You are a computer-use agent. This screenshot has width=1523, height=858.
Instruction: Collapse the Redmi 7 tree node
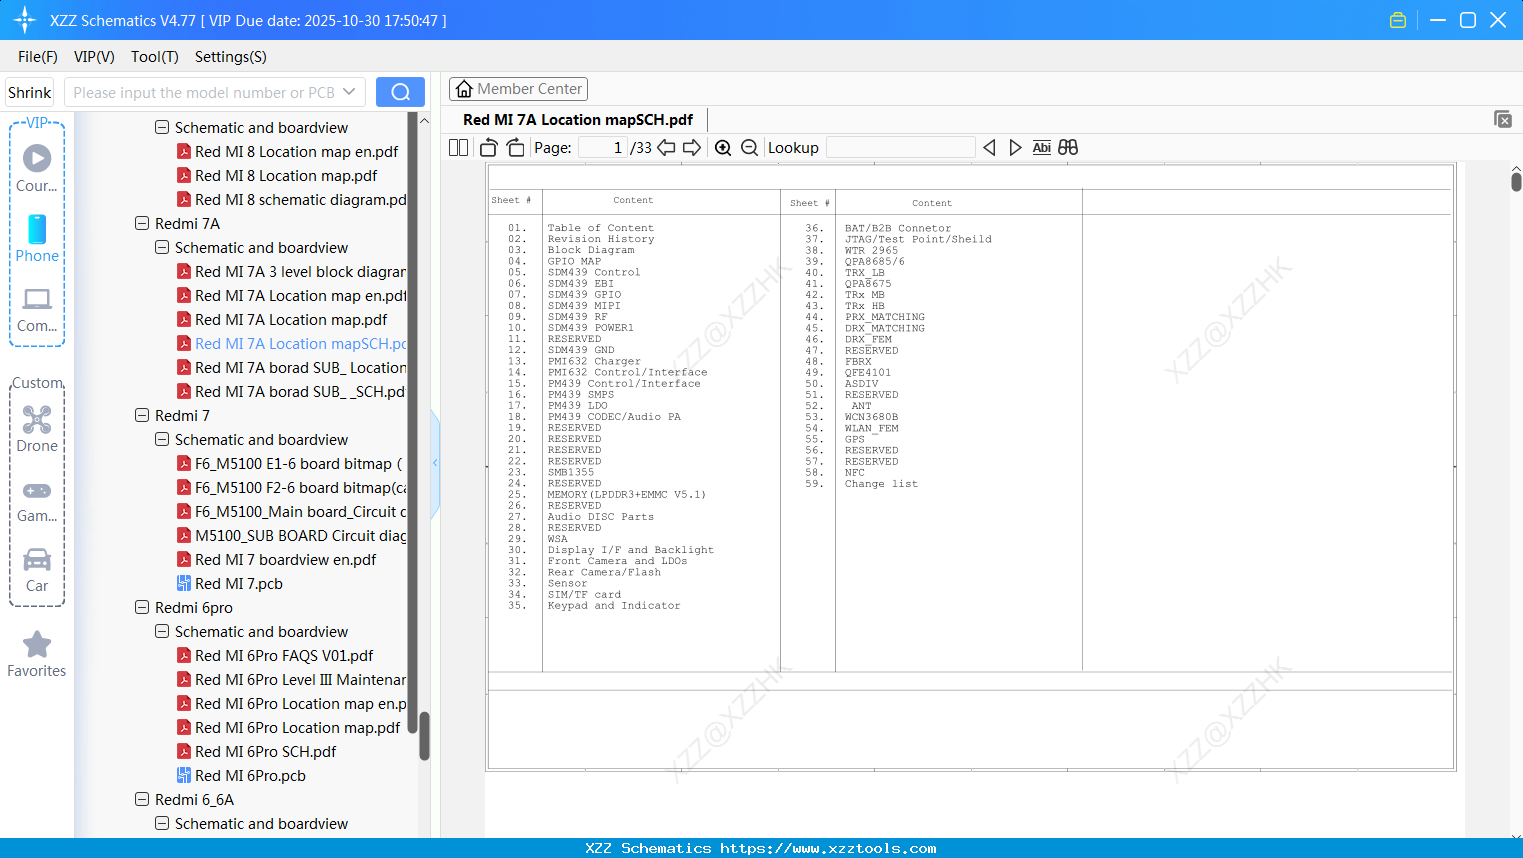[x=142, y=416]
